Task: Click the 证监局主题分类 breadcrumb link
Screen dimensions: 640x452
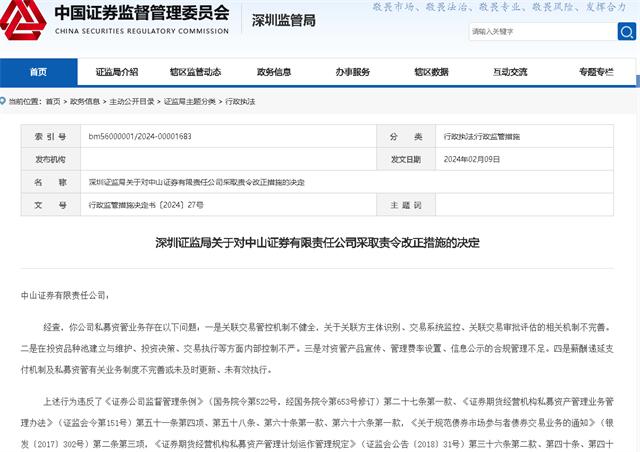Action: point(190,101)
